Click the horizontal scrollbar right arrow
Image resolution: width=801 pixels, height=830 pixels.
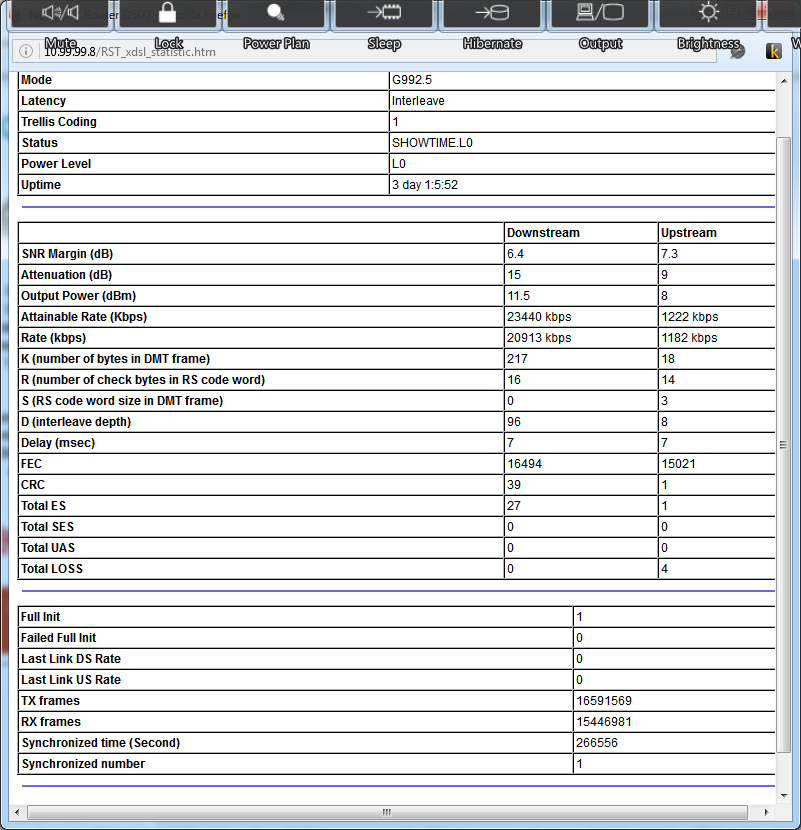tap(766, 812)
